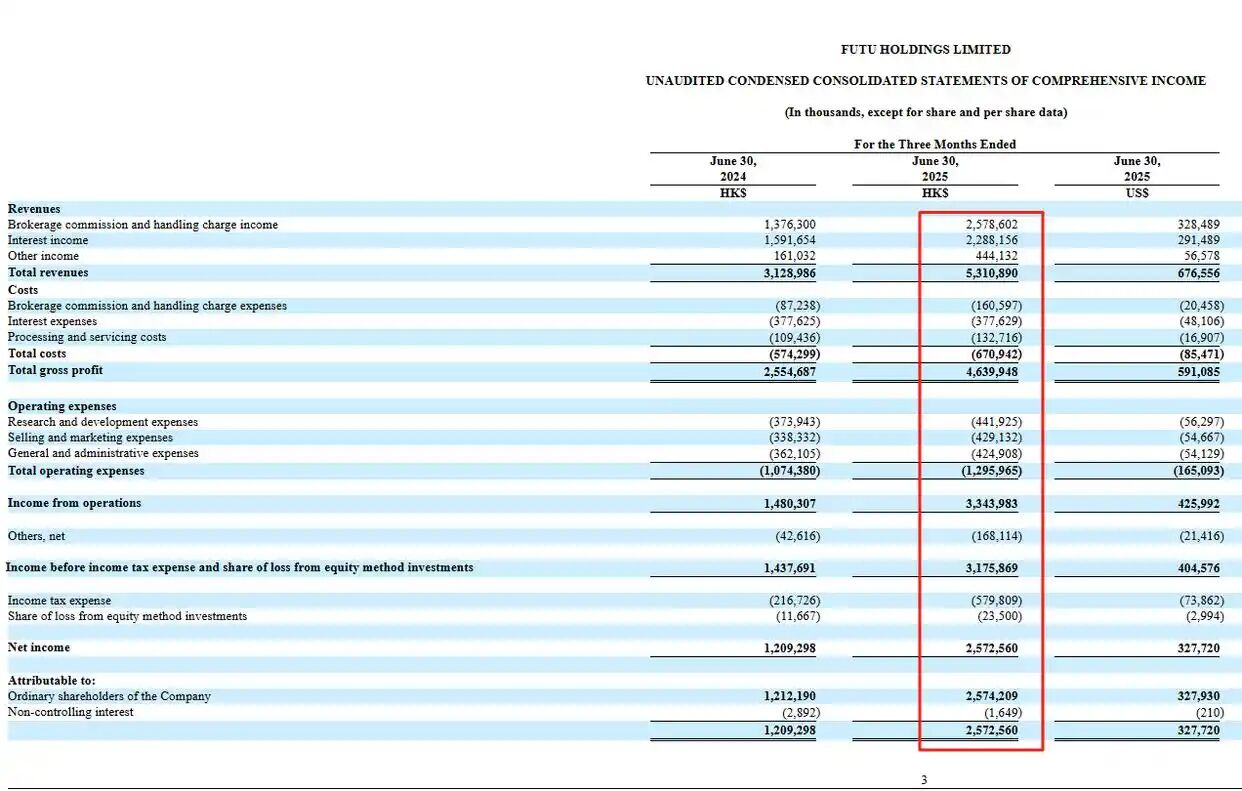The width and height of the screenshot is (1242, 791).
Task: Click the (1,295,965) total operating expenses value
Action: point(991,471)
